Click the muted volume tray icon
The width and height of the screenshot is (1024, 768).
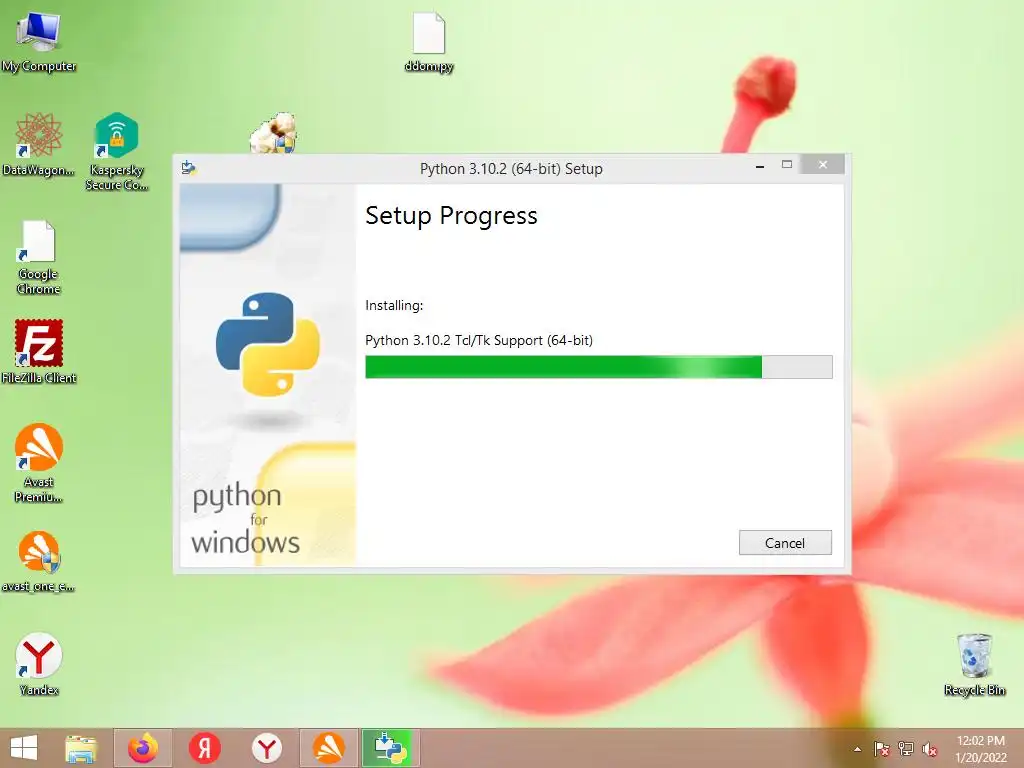click(930, 749)
